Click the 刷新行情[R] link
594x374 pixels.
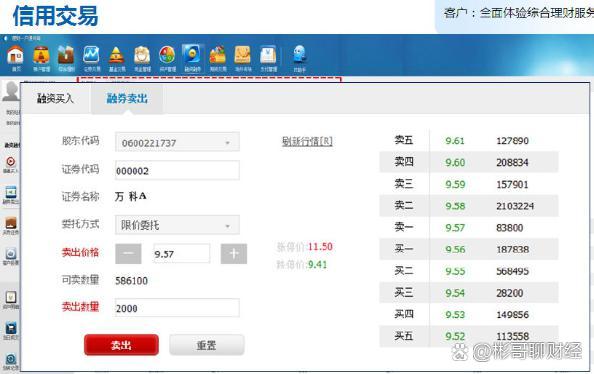307,141
